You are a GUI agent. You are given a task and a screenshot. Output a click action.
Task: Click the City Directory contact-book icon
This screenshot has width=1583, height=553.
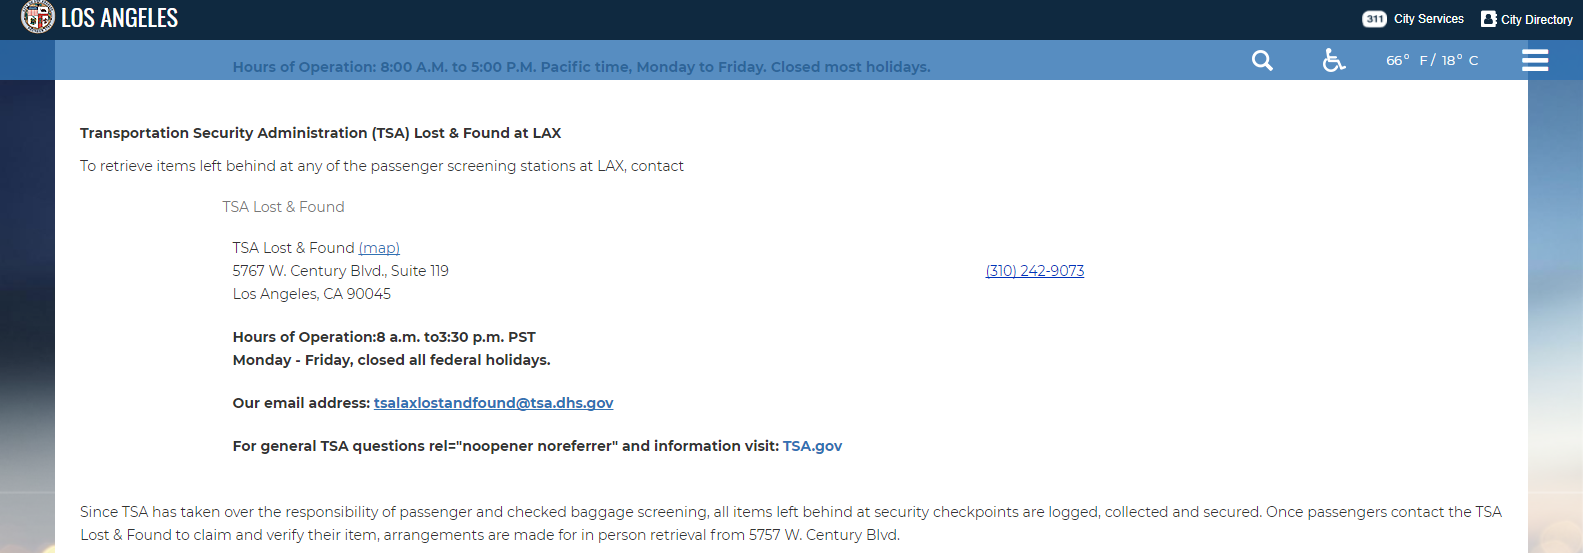[x=1488, y=19]
